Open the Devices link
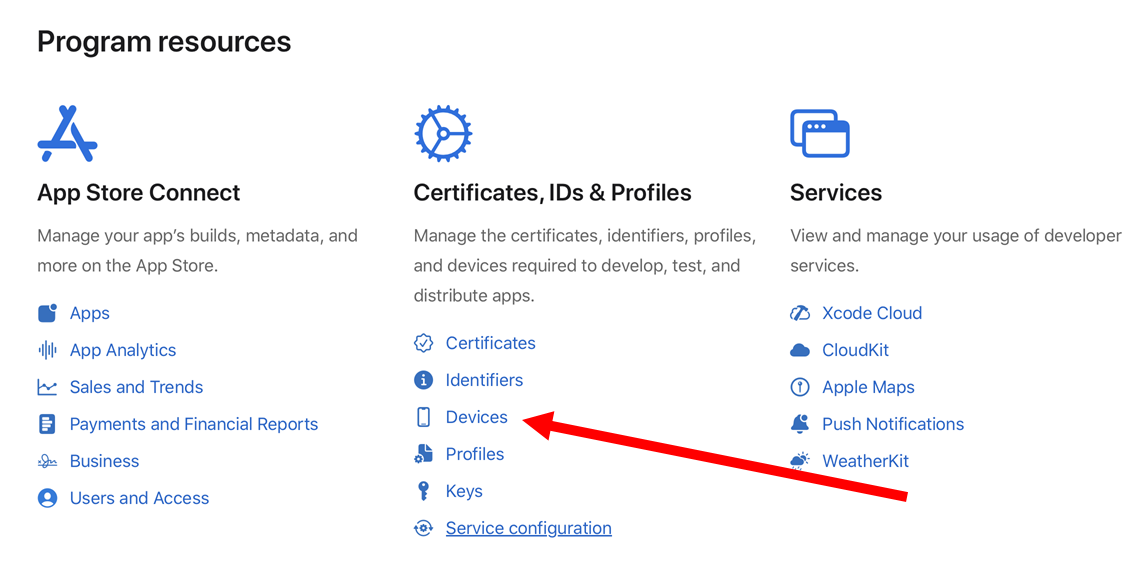Image resolution: width=1126 pixels, height=578 pixels. tap(477, 417)
